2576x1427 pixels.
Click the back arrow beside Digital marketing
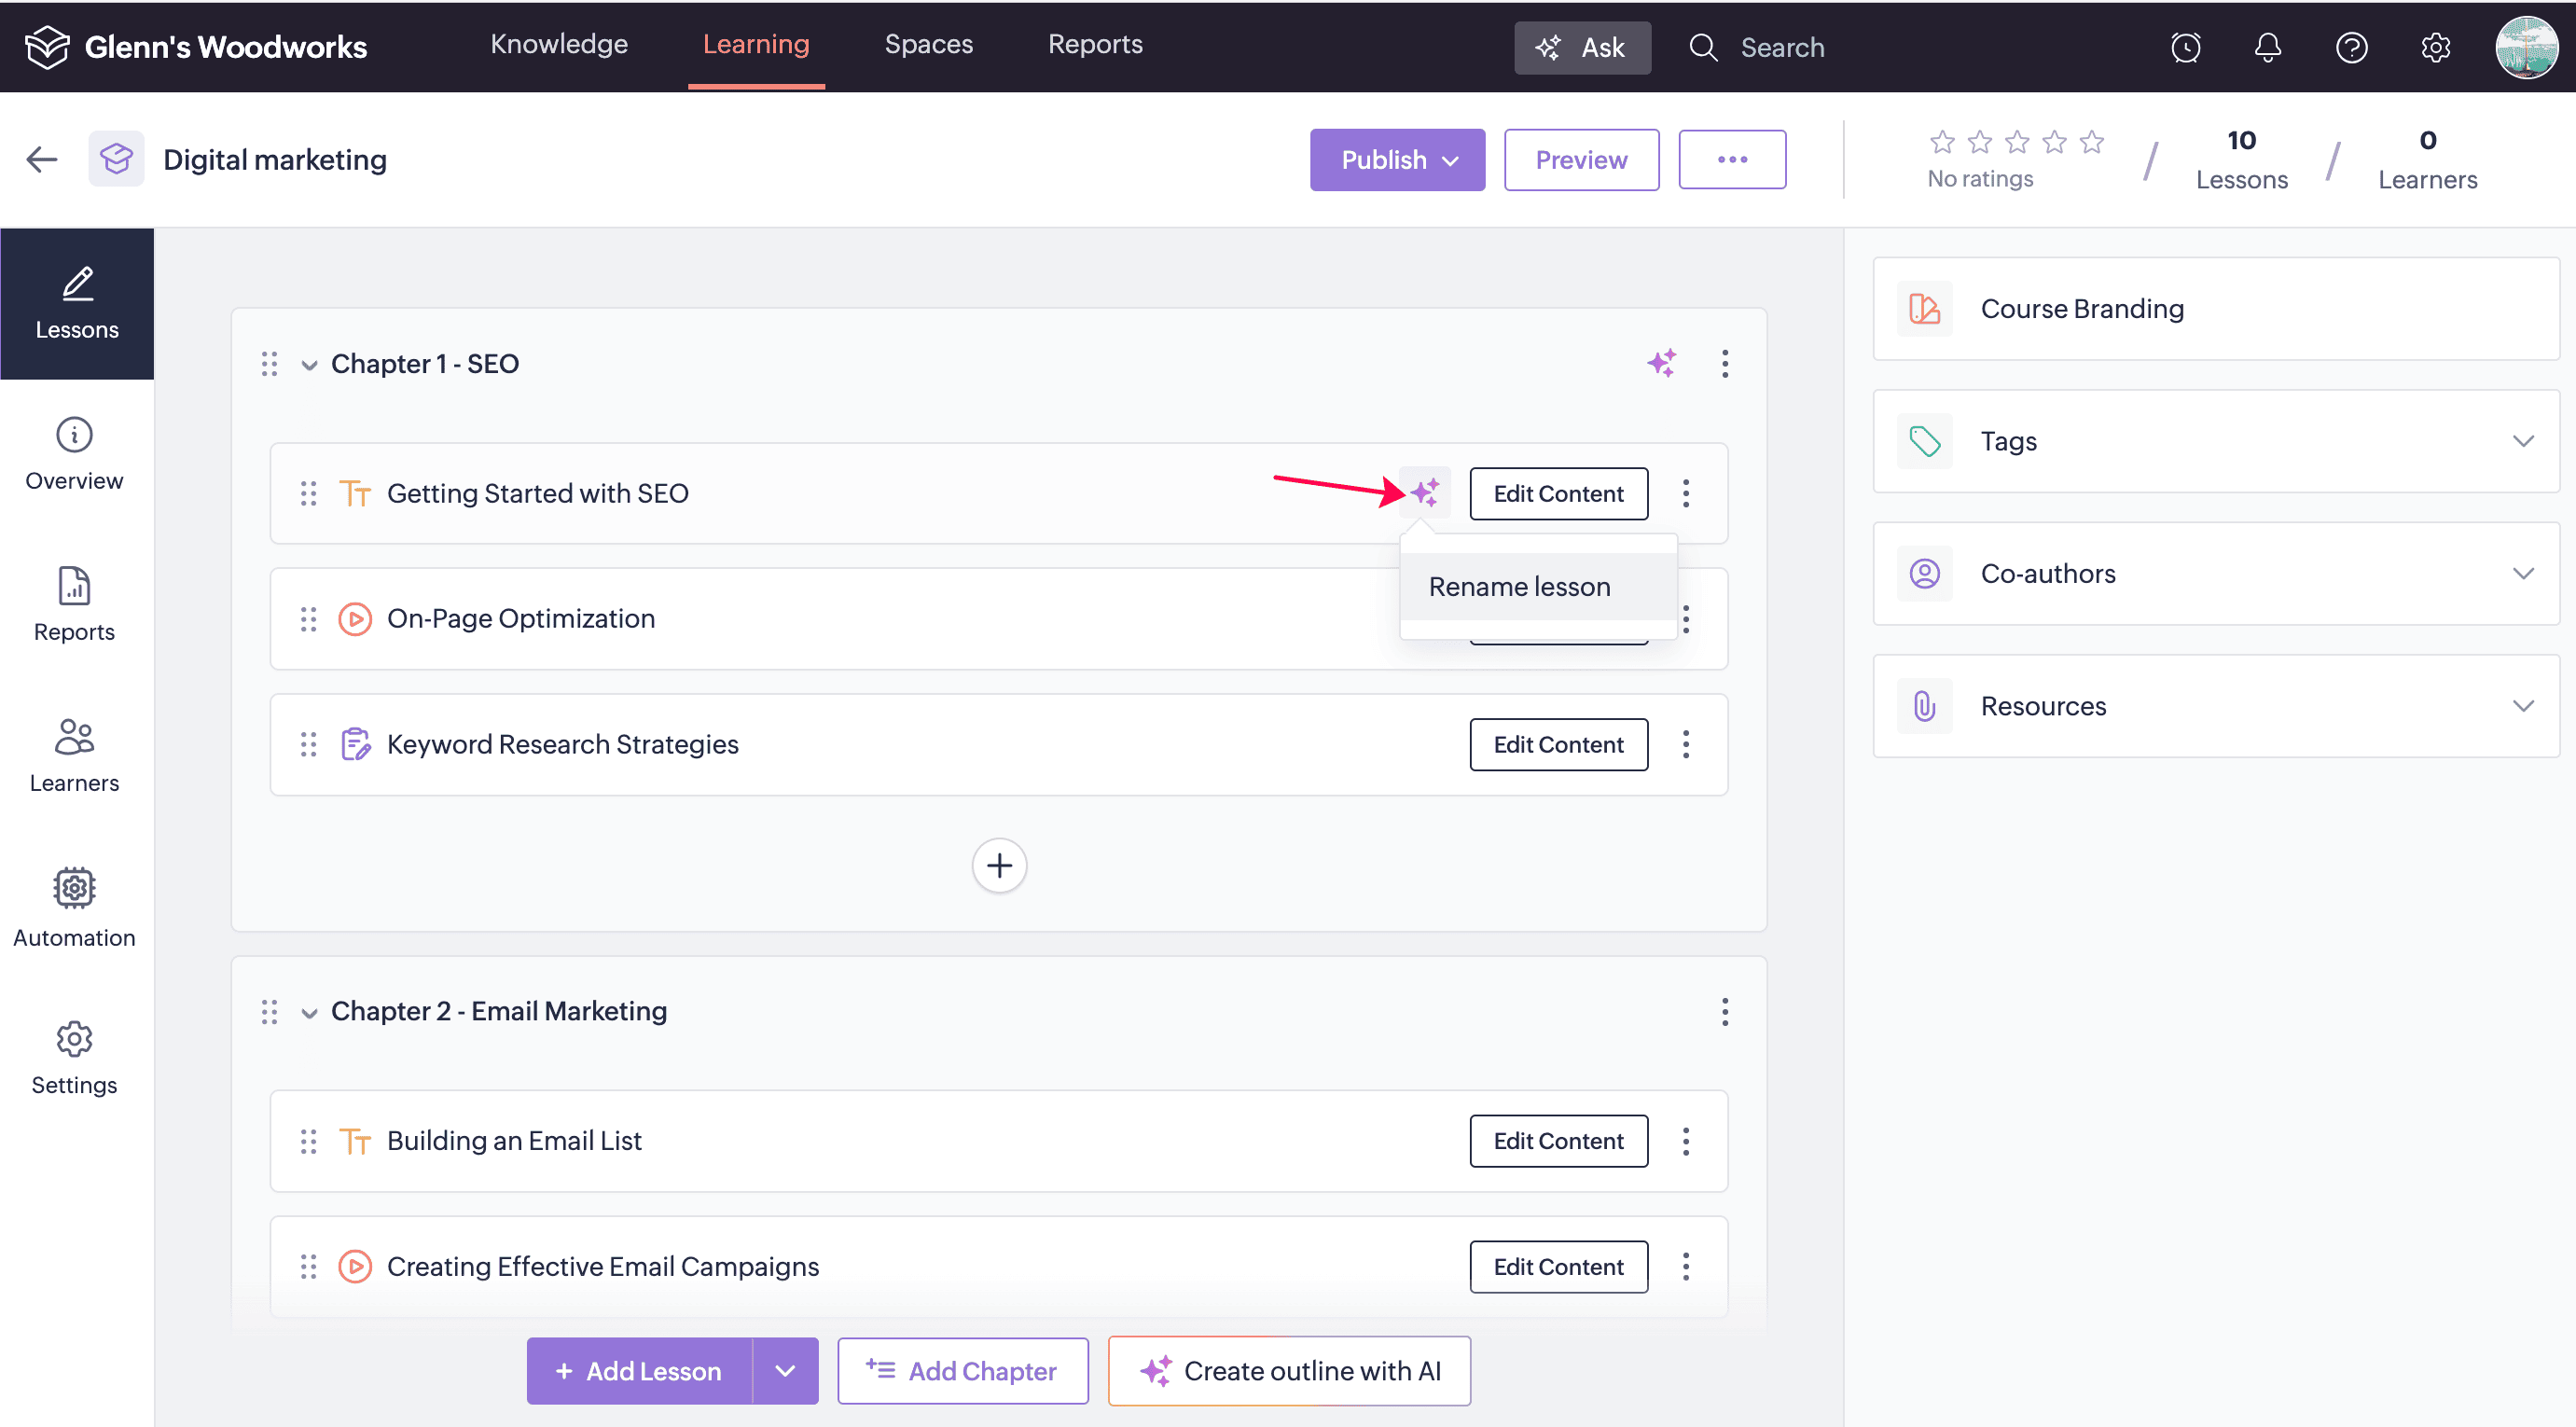tap(42, 159)
